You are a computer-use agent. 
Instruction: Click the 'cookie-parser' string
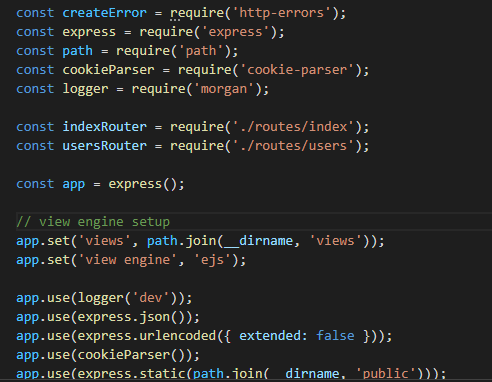point(297,70)
